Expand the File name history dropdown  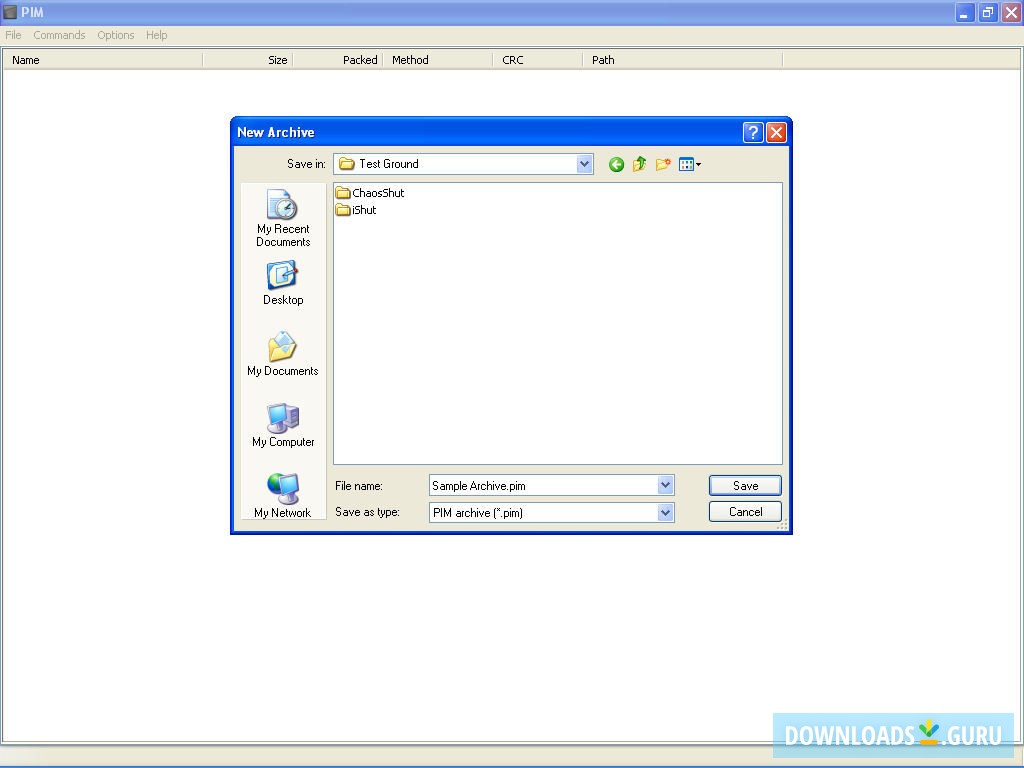coord(665,485)
